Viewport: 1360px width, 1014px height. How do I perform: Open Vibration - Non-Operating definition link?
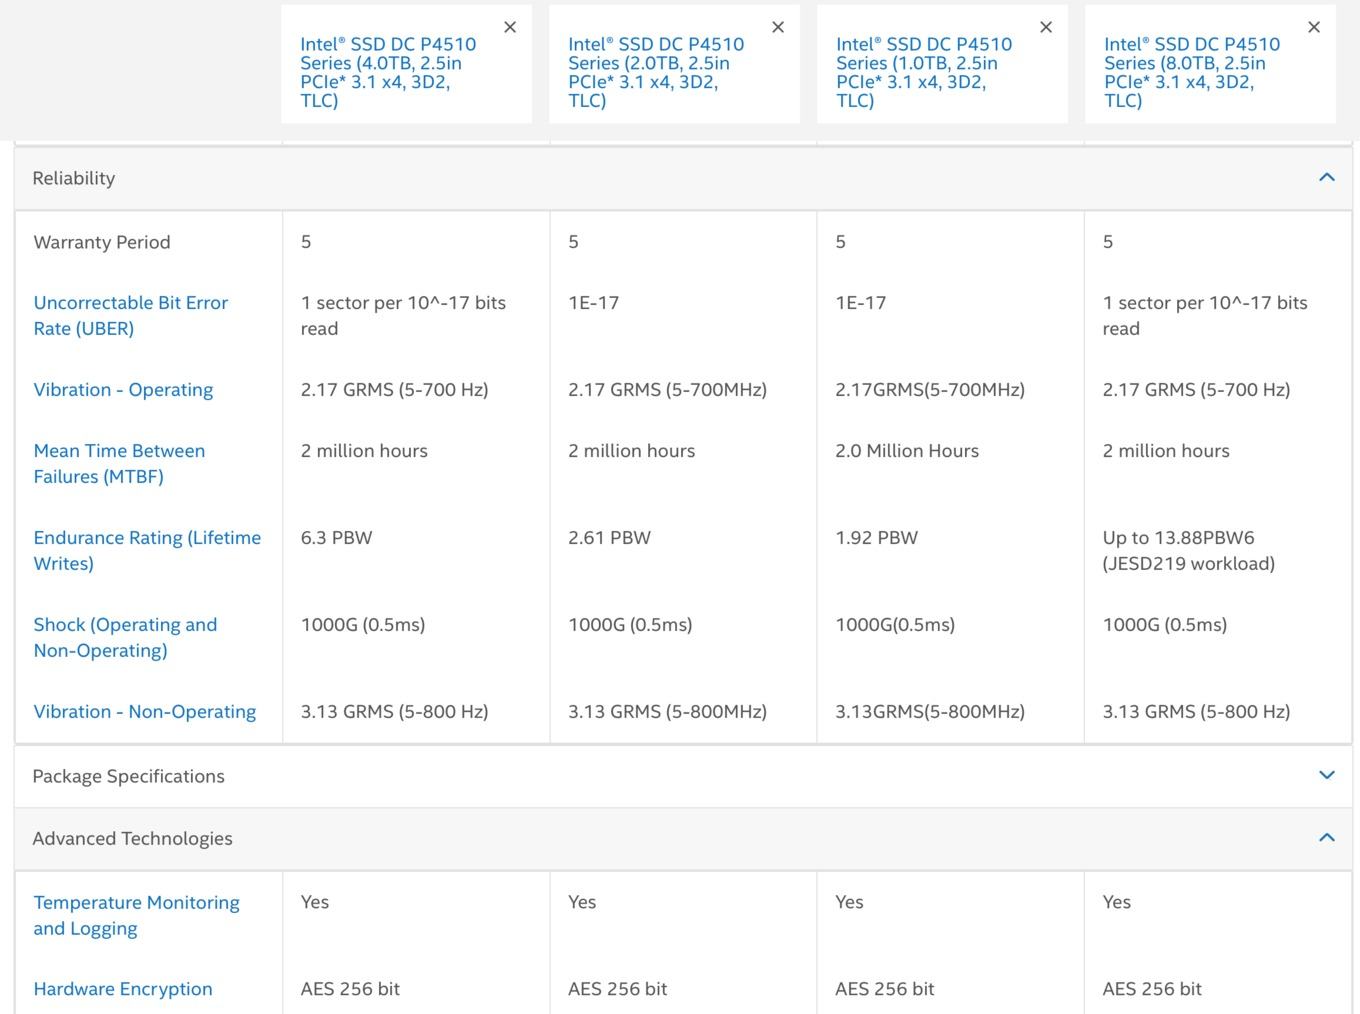(145, 711)
